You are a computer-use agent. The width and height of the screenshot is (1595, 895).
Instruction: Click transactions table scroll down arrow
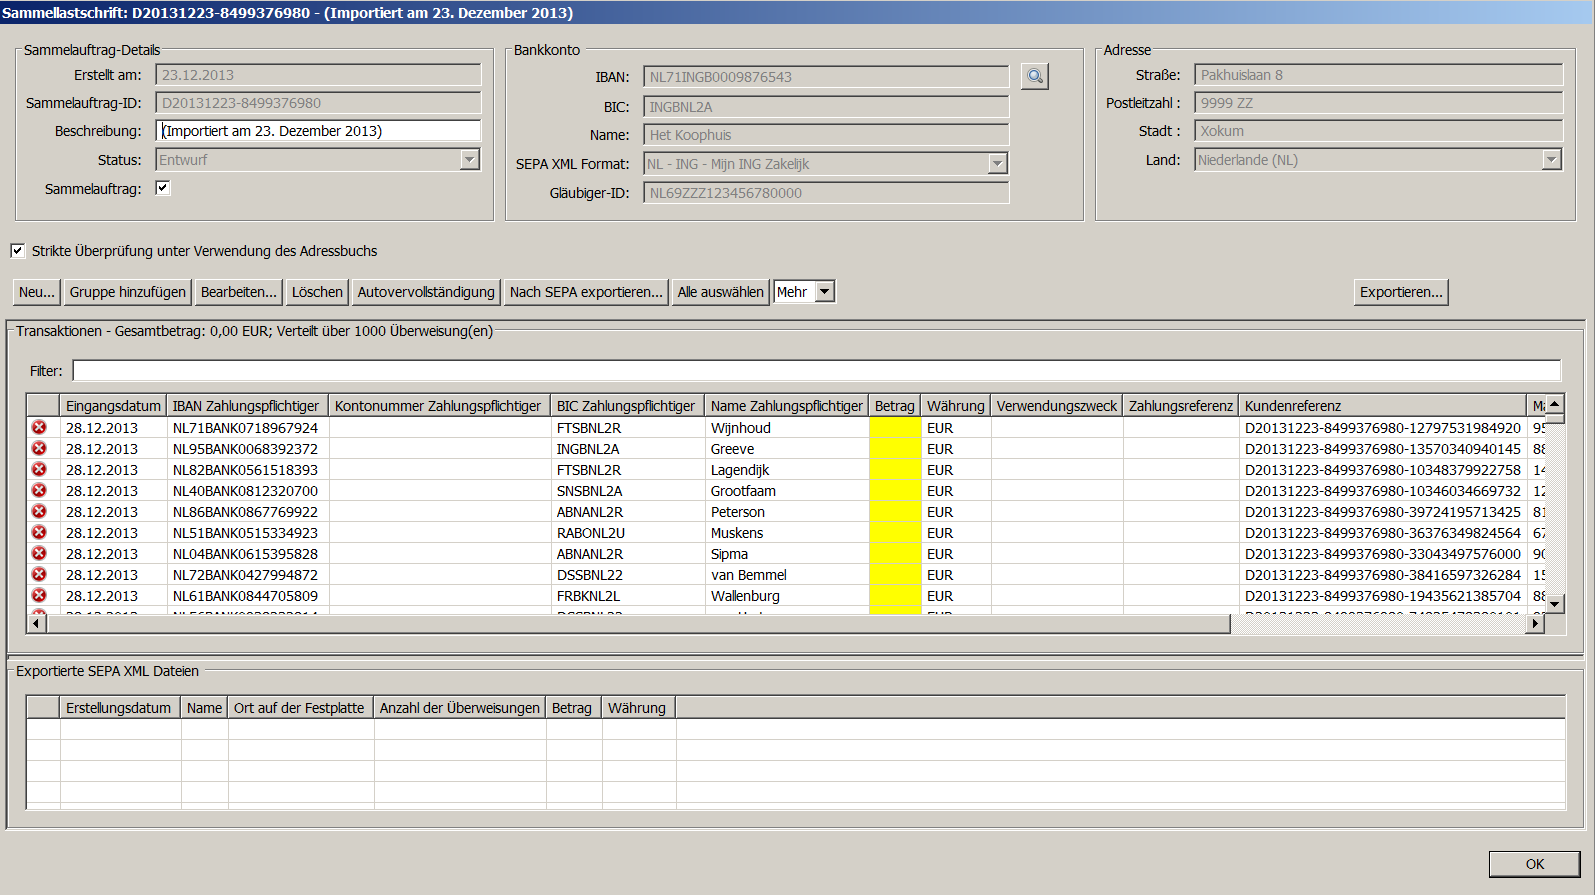tap(1555, 604)
